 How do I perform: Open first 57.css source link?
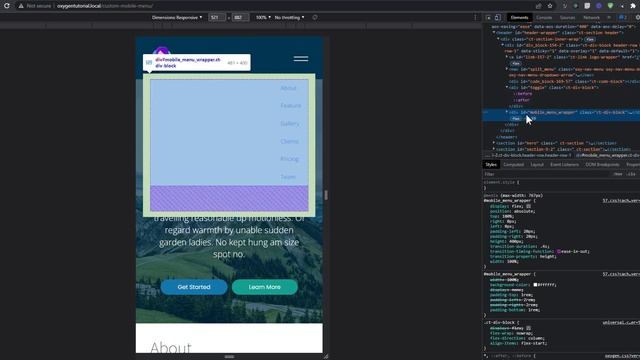(621, 201)
